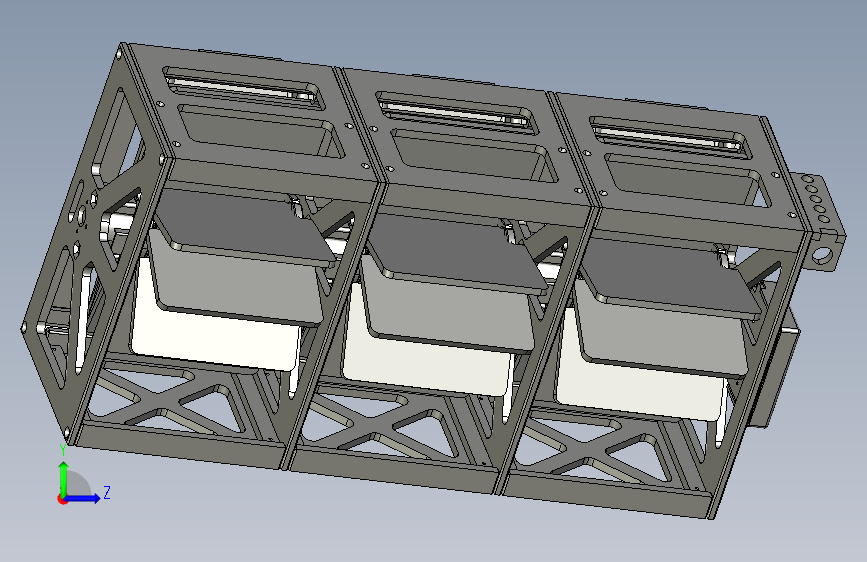Click the red origin ball of the axis triad
This screenshot has height=562, width=867.
62,499
